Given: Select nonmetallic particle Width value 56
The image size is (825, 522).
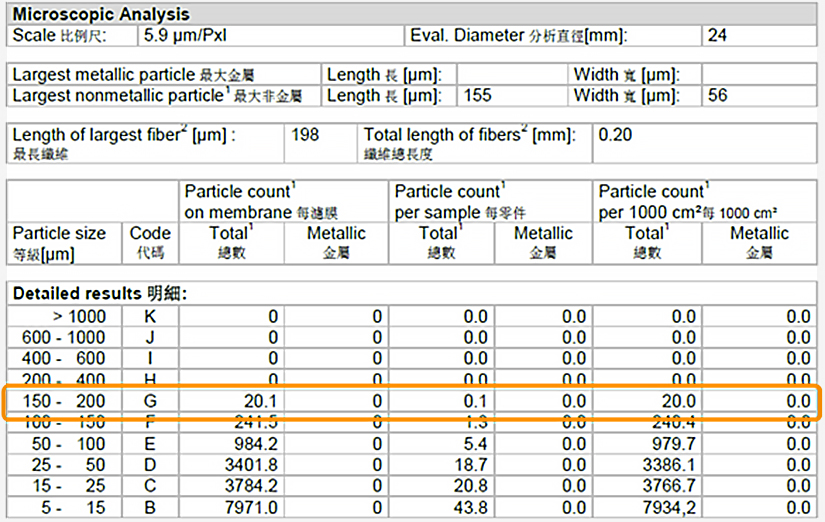Looking at the screenshot, I should [717, 96].
